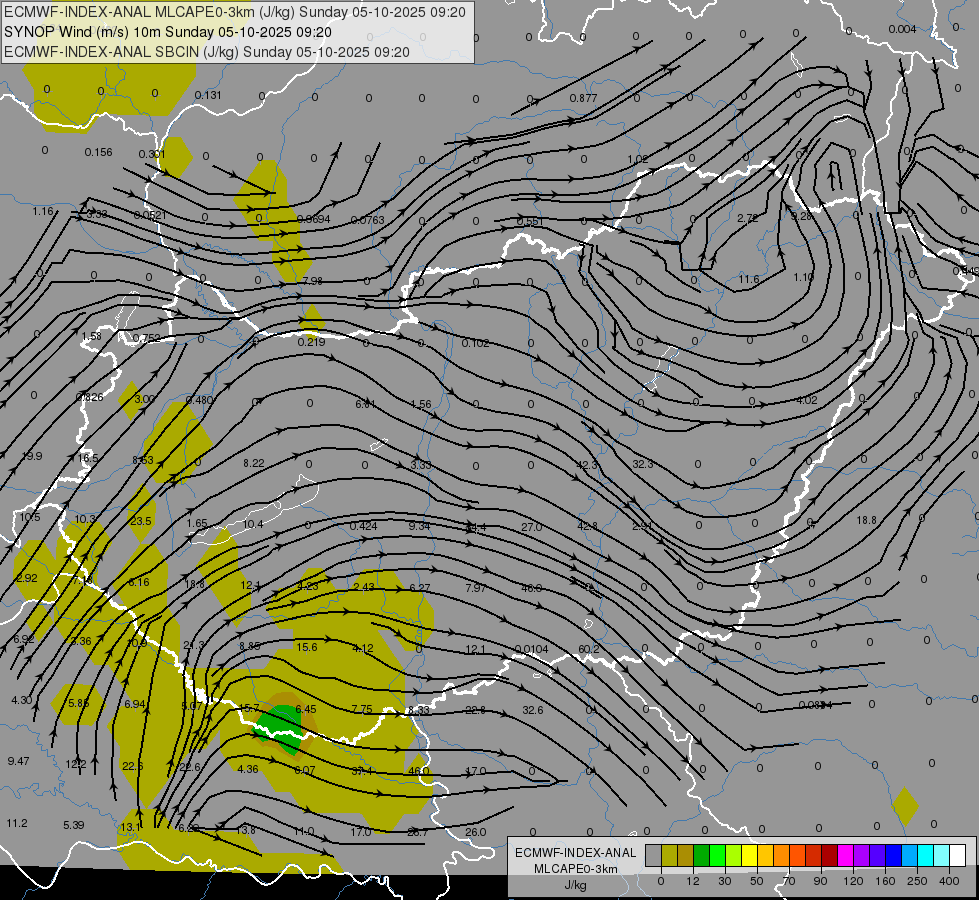Click the map value 19.9
The height and width of the screenshot is (900, 979).
32,457
